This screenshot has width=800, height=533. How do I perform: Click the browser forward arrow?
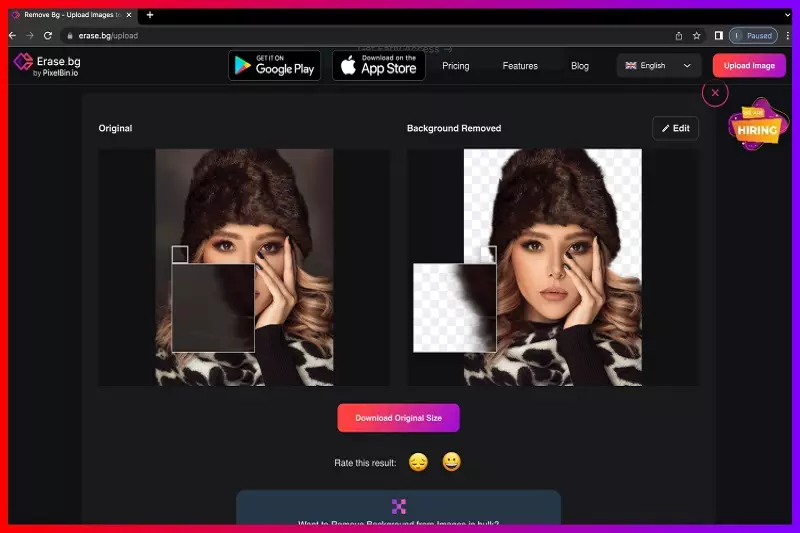(30, 36)
